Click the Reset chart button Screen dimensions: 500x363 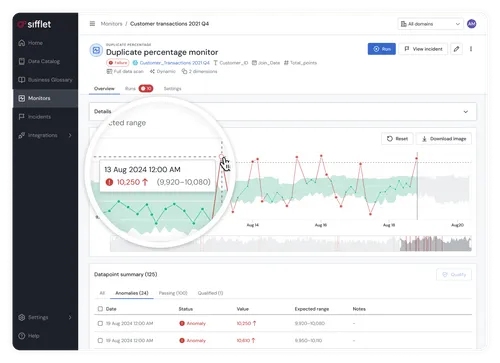coord(397,139)
